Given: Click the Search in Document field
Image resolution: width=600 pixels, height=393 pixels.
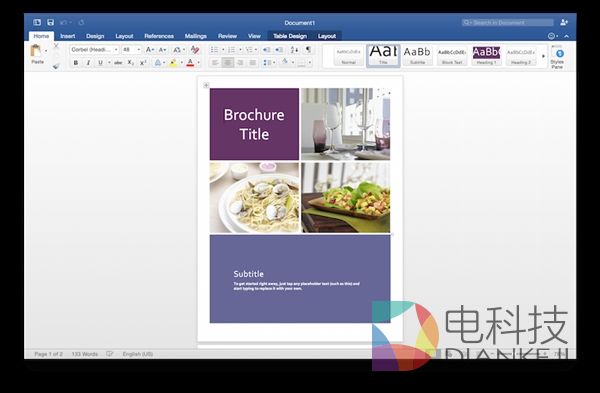Looking at the screenshot, I should coord(507,23).
